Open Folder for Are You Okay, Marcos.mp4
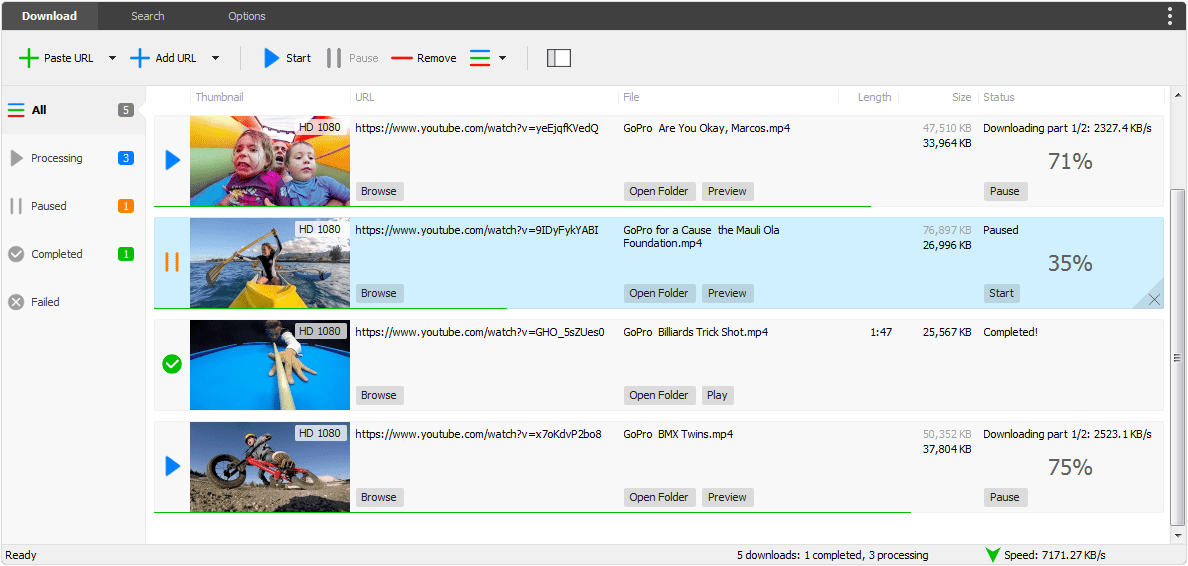Viewport: 1188px width, 566px height. pyautogui.click(x=659, y=191)
